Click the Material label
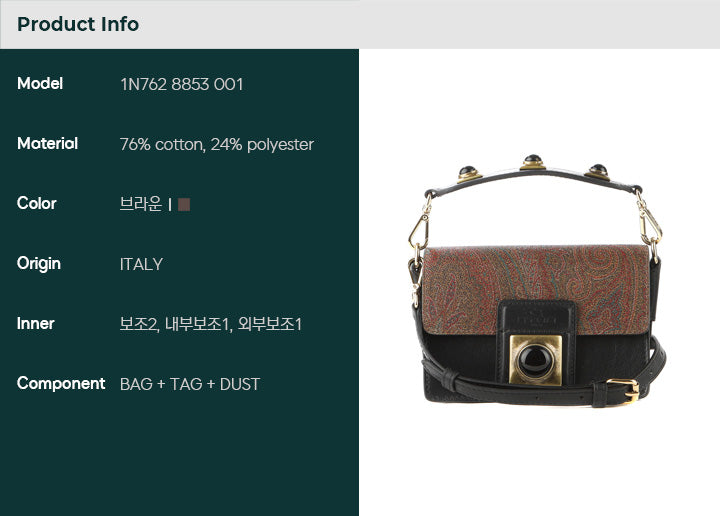This screenshot has width=720, height=516. pos(47,144)
